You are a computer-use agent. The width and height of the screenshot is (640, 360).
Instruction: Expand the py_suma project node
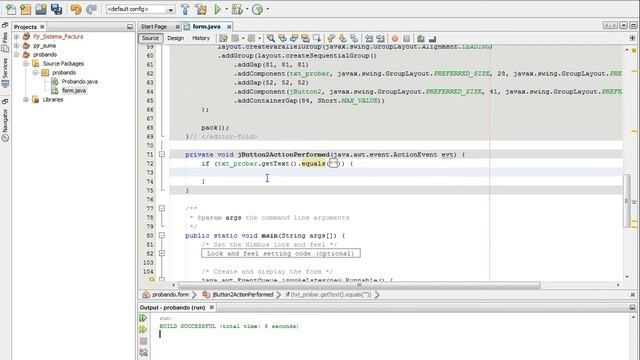click(x=17, y=46)
